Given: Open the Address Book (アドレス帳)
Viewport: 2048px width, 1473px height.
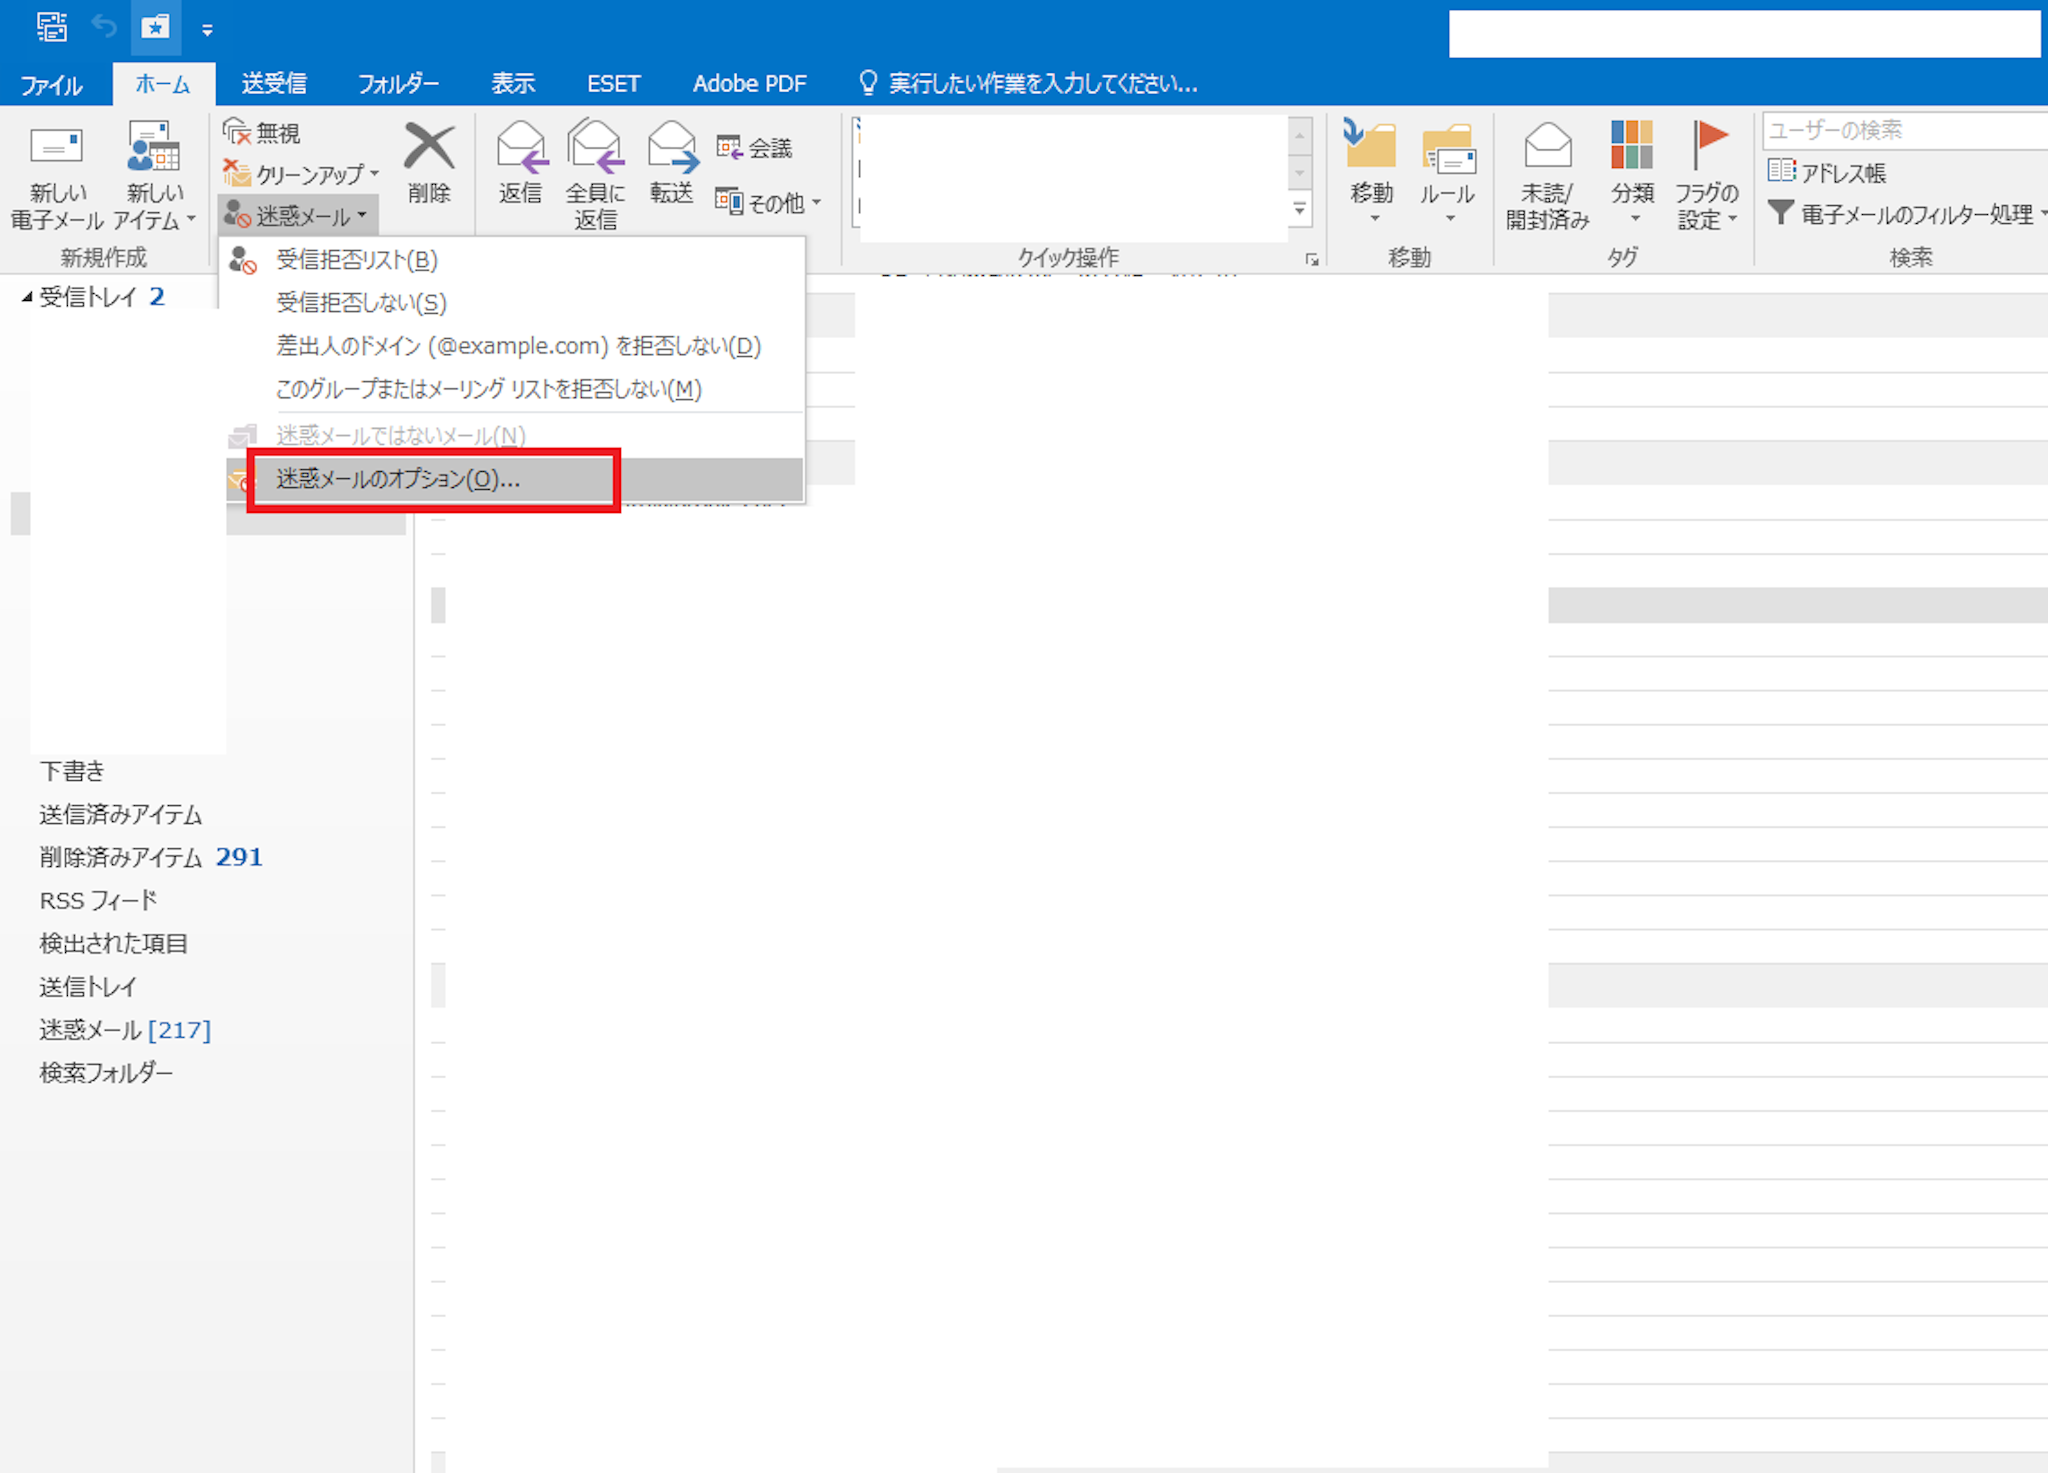Looking at the screenshot, I should coord(1828,172).
